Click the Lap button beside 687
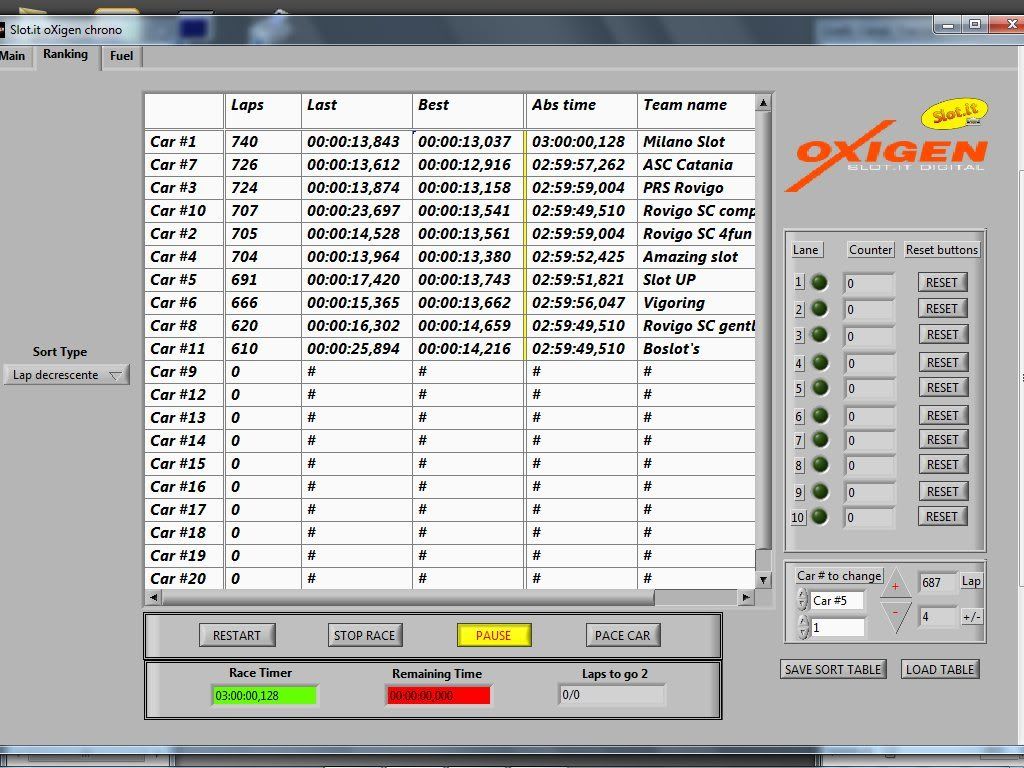The width and height of the screenshot is (1024, 768). click(970, 581)
